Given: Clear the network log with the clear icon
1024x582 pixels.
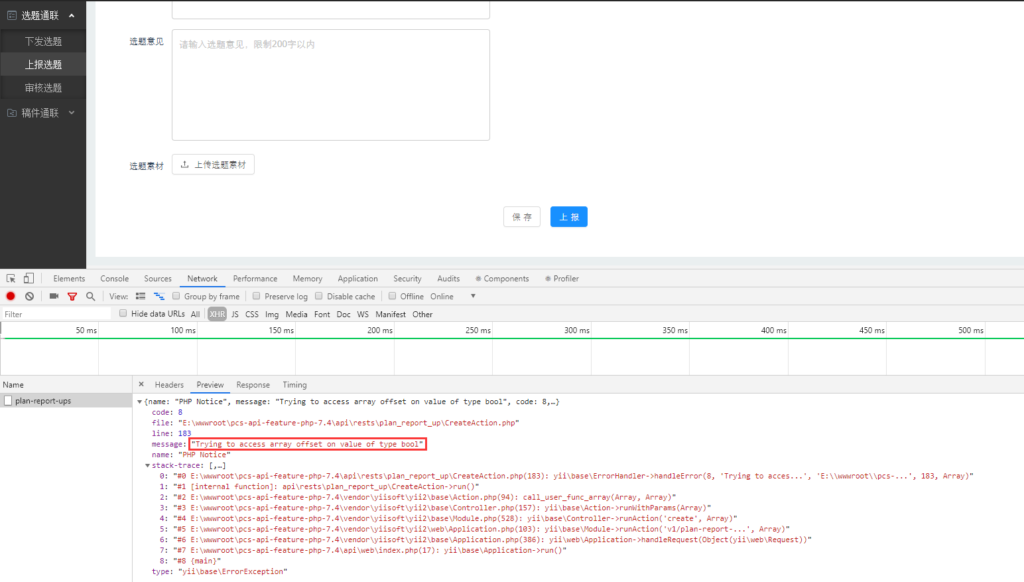Looking at the screenshot, I should [x=30, y=296].
